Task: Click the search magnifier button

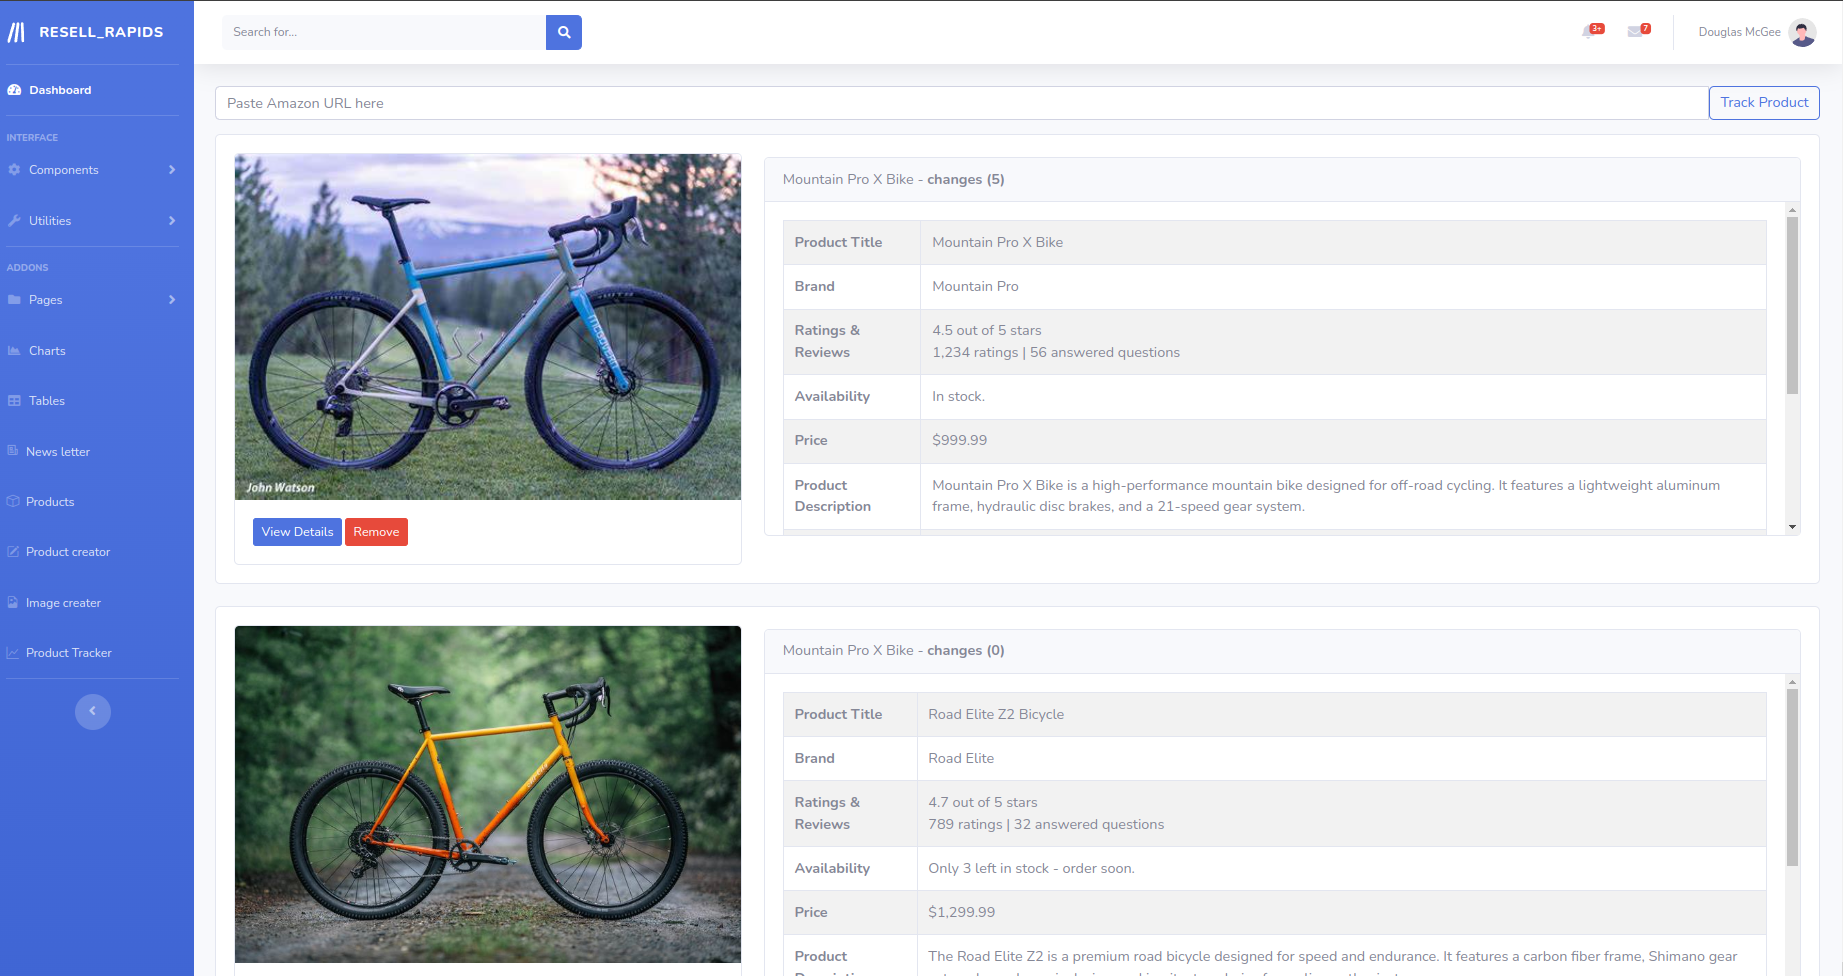Action: (564, 32)
